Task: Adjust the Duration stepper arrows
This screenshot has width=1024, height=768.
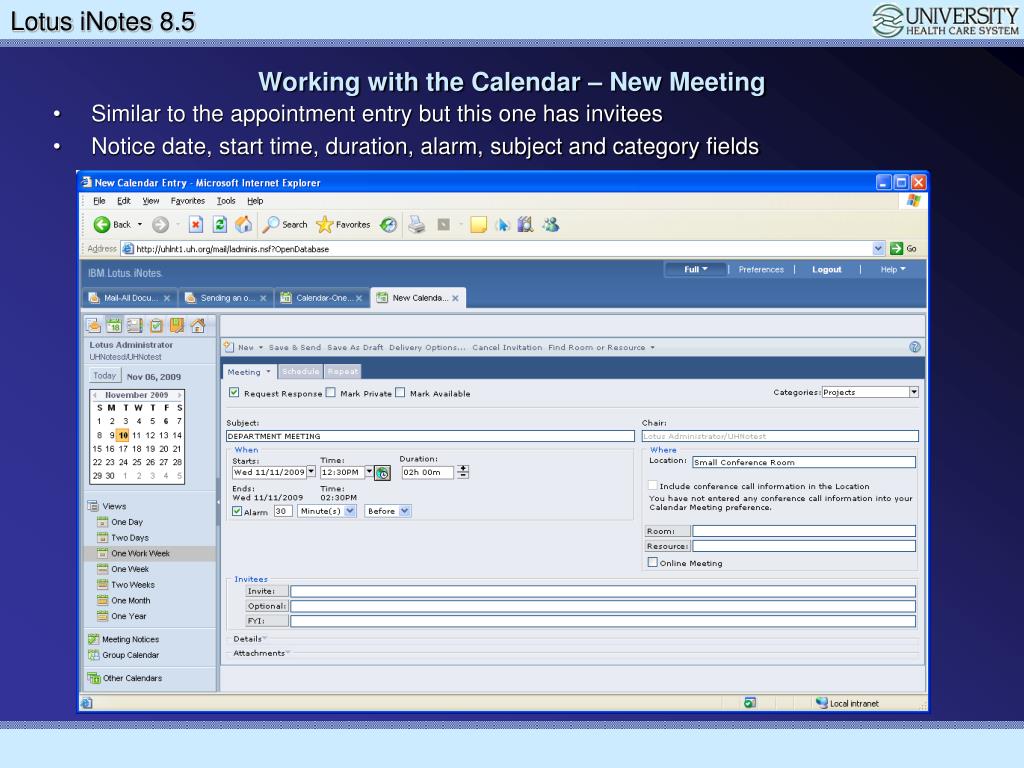Action: click(x=463, y=472)
